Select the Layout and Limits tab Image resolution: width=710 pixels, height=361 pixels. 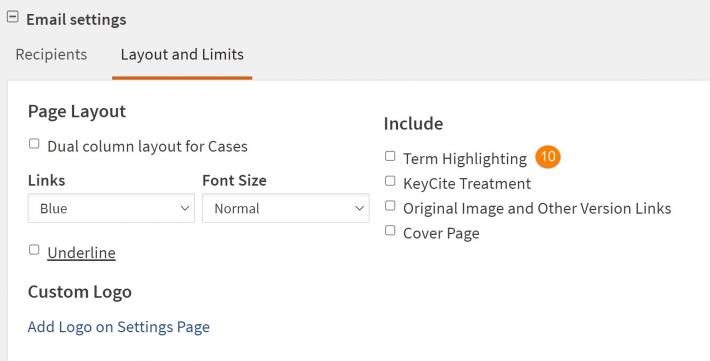click(182, 54)
